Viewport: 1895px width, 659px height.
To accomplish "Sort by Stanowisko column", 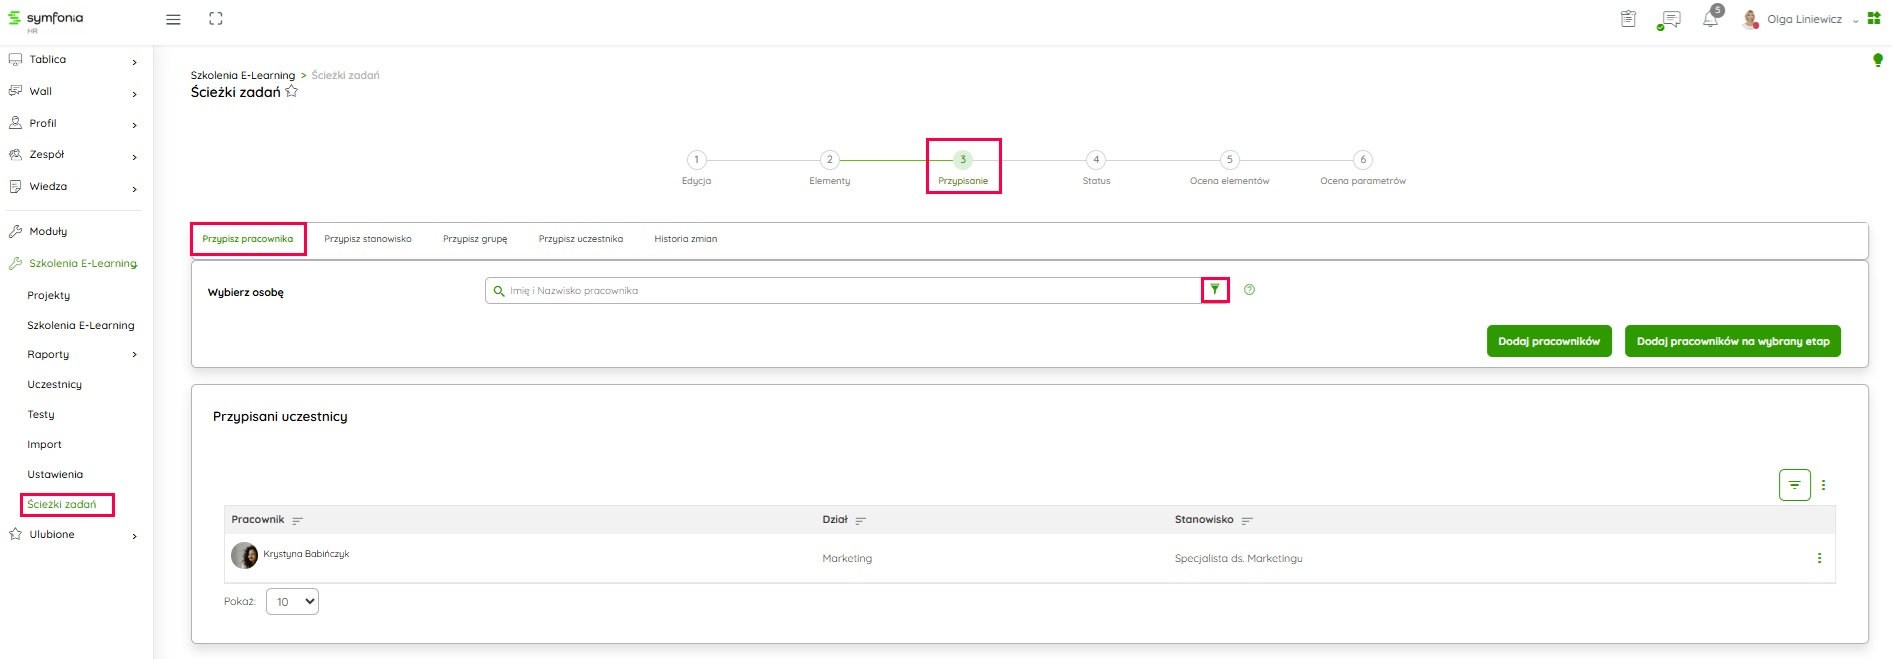I will tap(1247, 521).
